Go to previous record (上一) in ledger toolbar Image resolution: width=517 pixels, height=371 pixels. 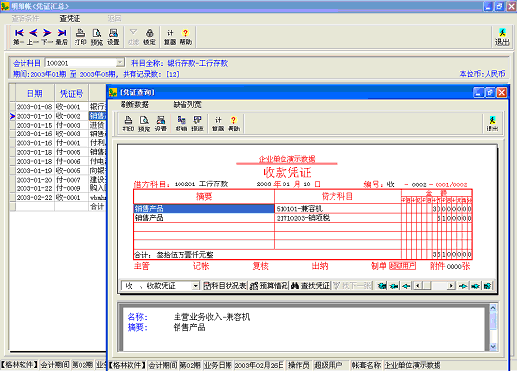click(33, 37)
